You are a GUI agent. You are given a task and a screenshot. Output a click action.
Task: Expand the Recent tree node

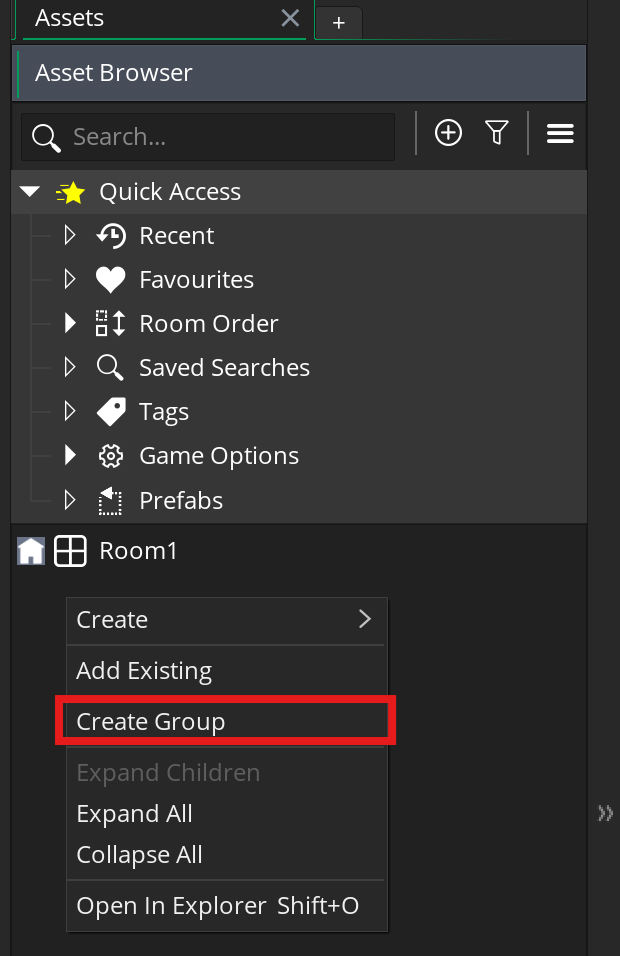point(70,236)
